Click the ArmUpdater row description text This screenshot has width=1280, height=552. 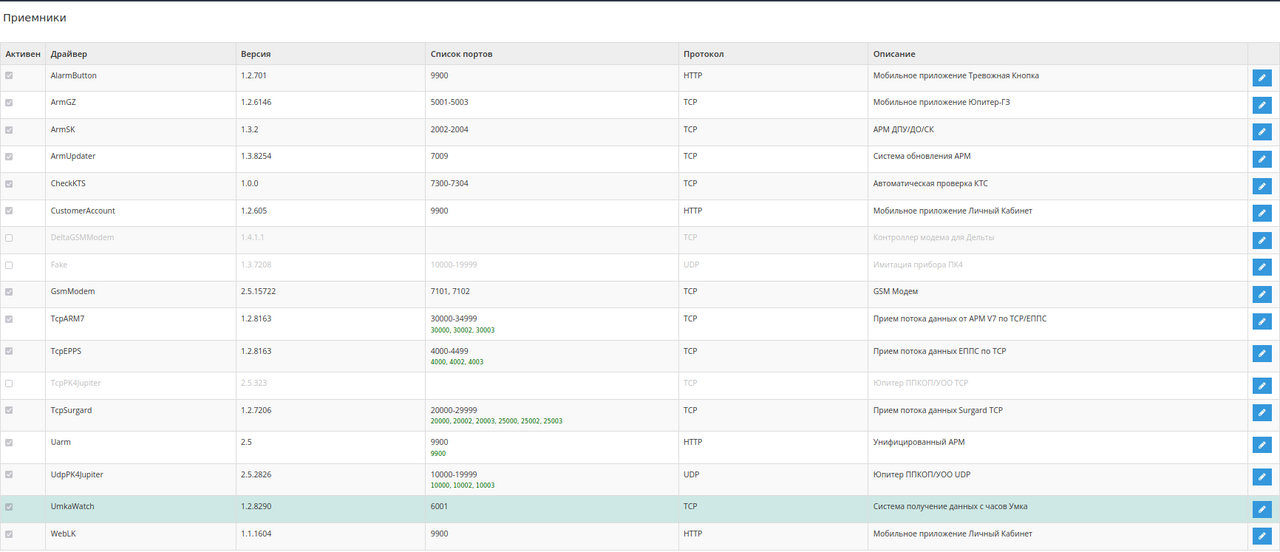(x=922, y=157)
